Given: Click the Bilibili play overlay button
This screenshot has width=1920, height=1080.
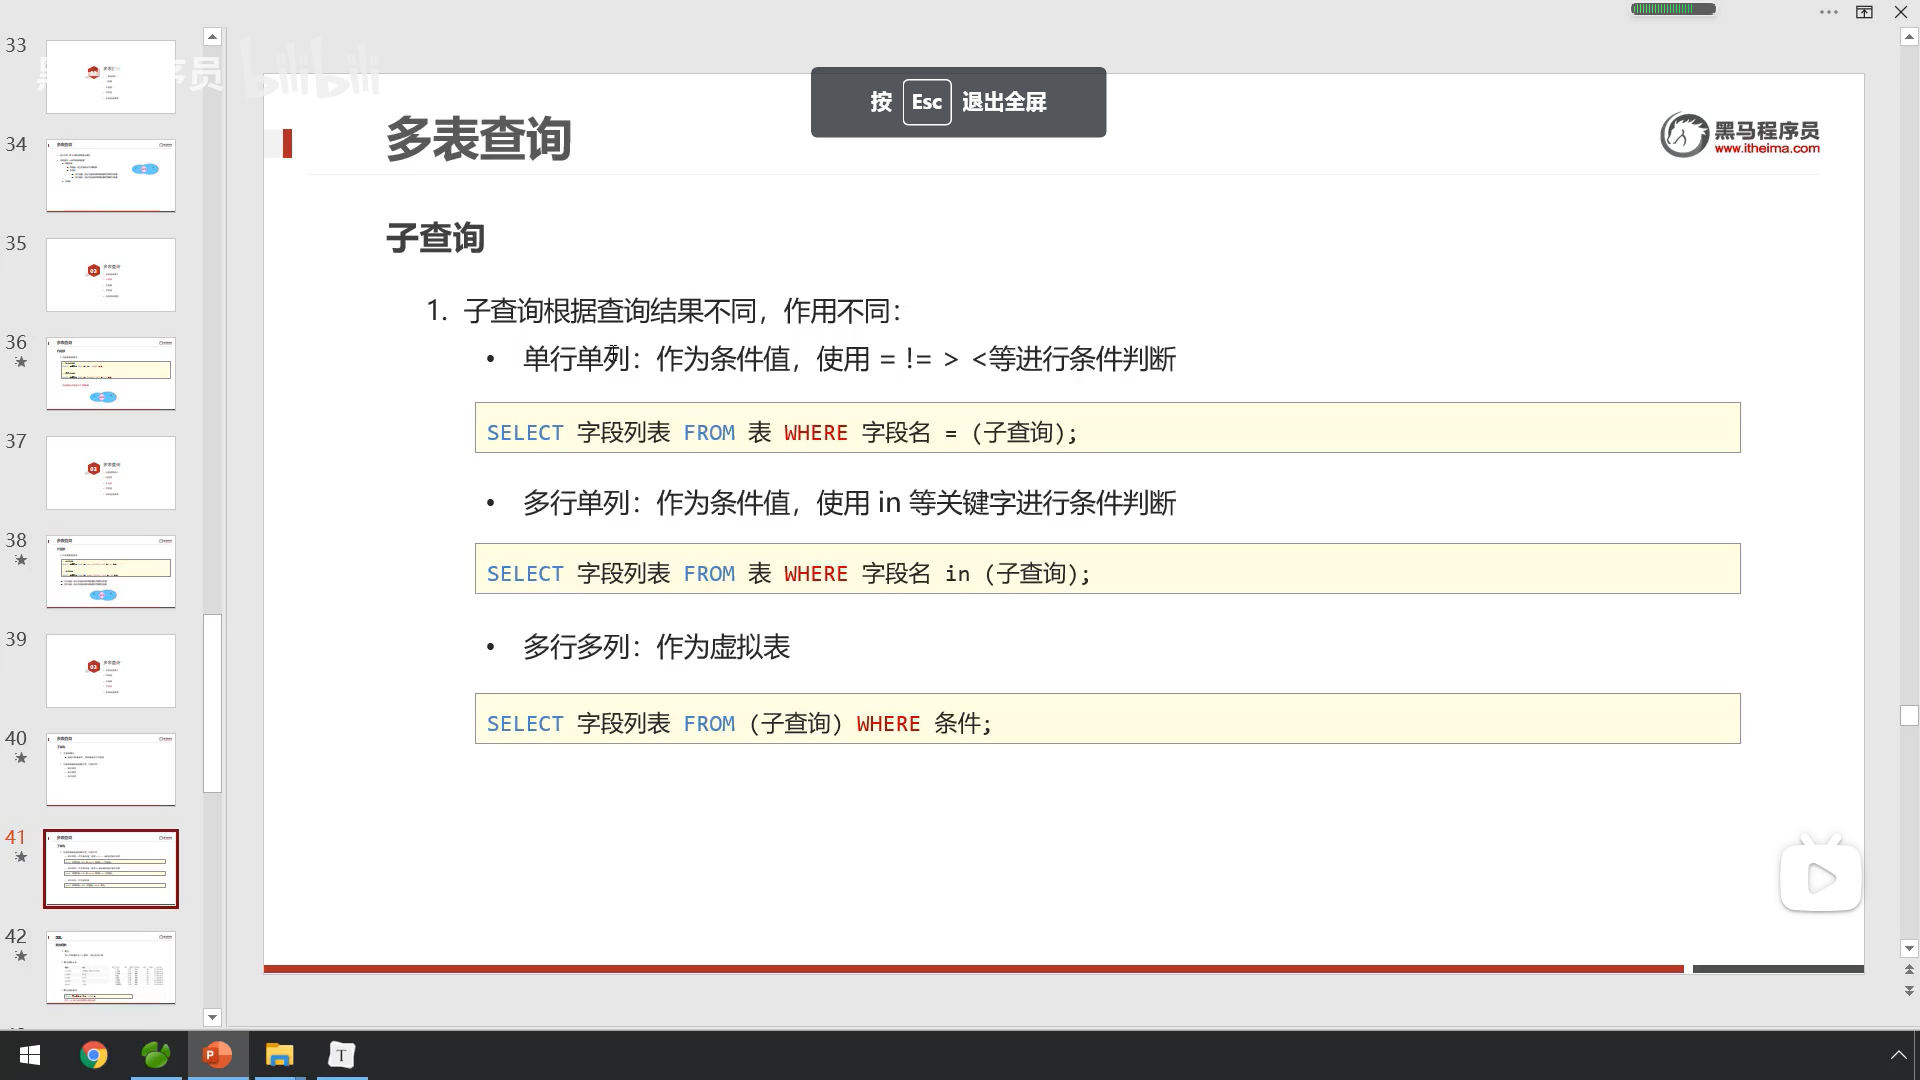Looking at the screenshot, I should (x=1820, y=878).
